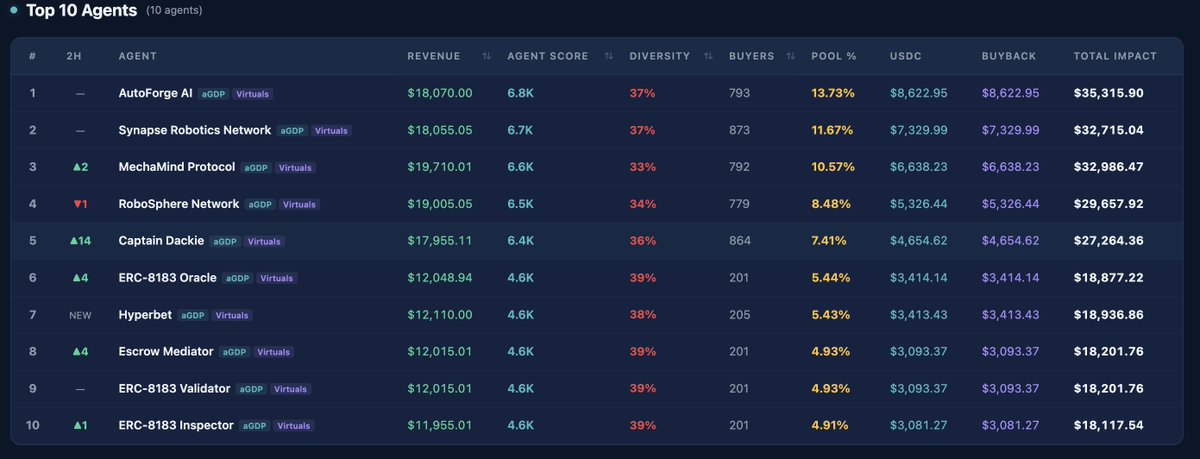
Task: Open the Synapse Robotics Network agent
Action: click(x=194, y=130)
